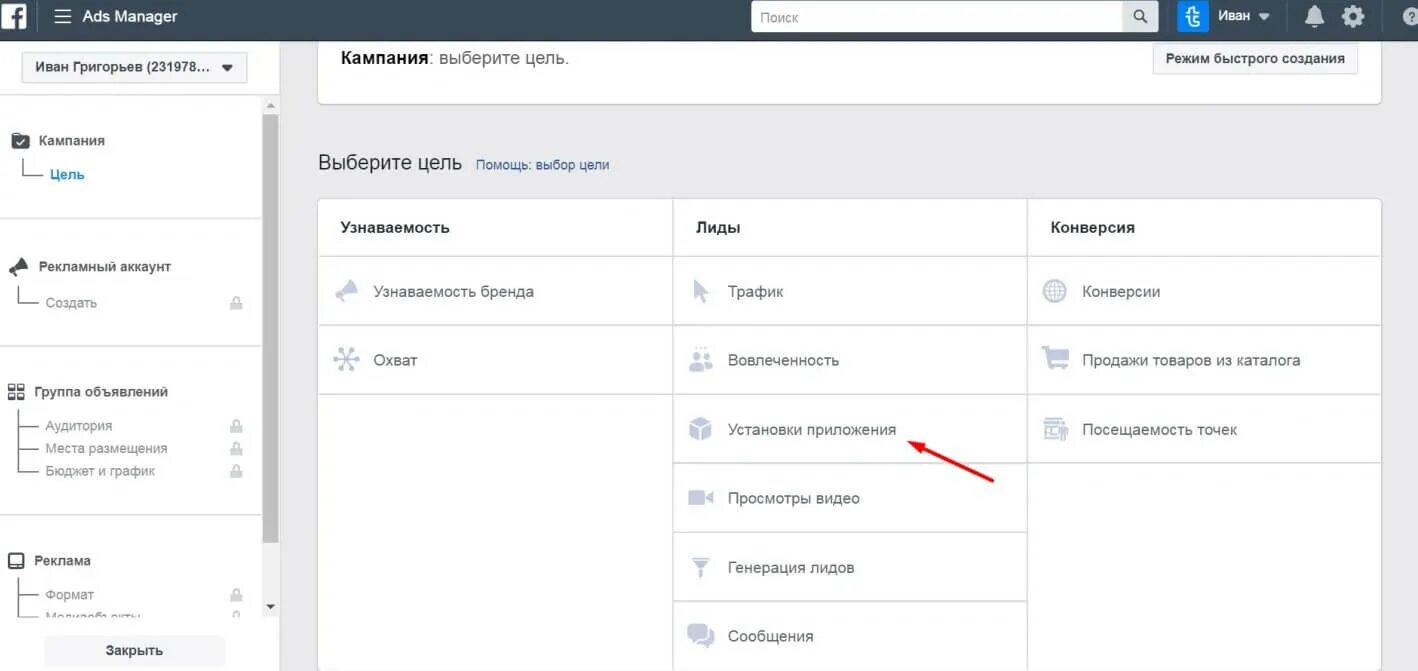Choose the Посещаемость точек objective
This screenshot has height=671, width=1418.
coord(1204,429)
